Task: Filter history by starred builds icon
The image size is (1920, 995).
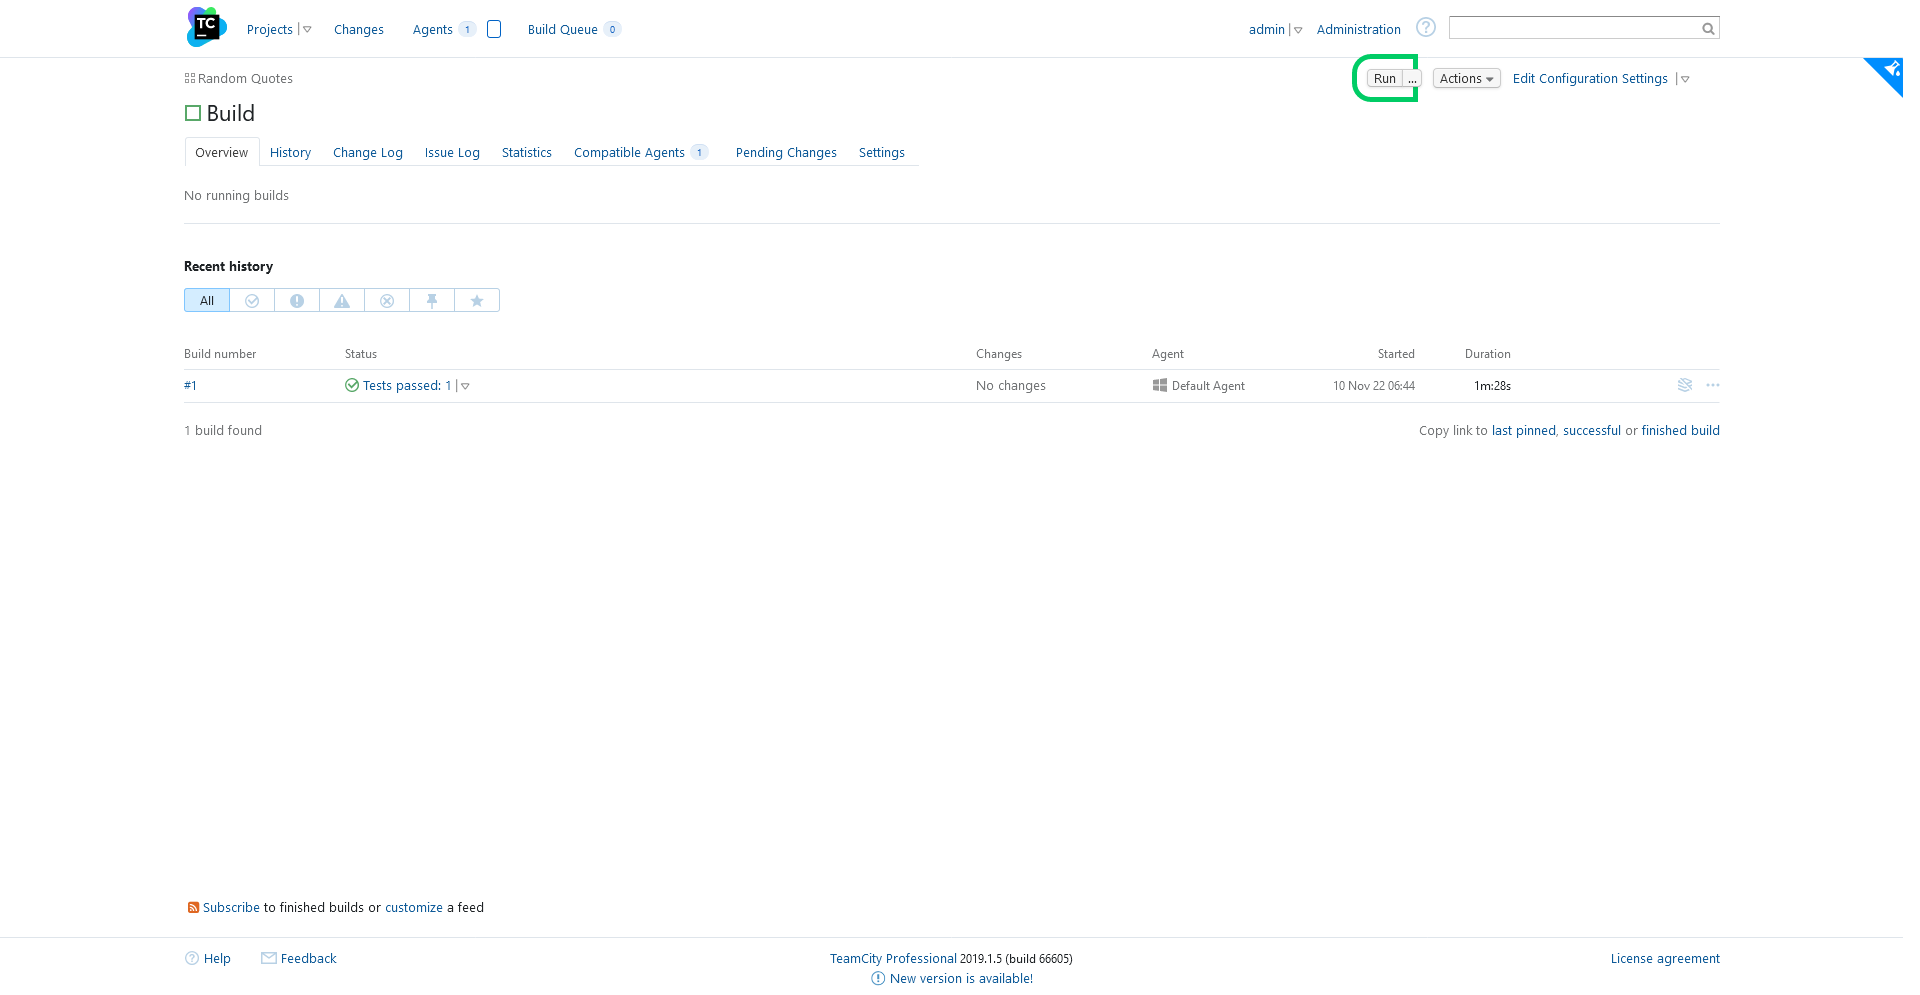Action: tap(477, 300)
